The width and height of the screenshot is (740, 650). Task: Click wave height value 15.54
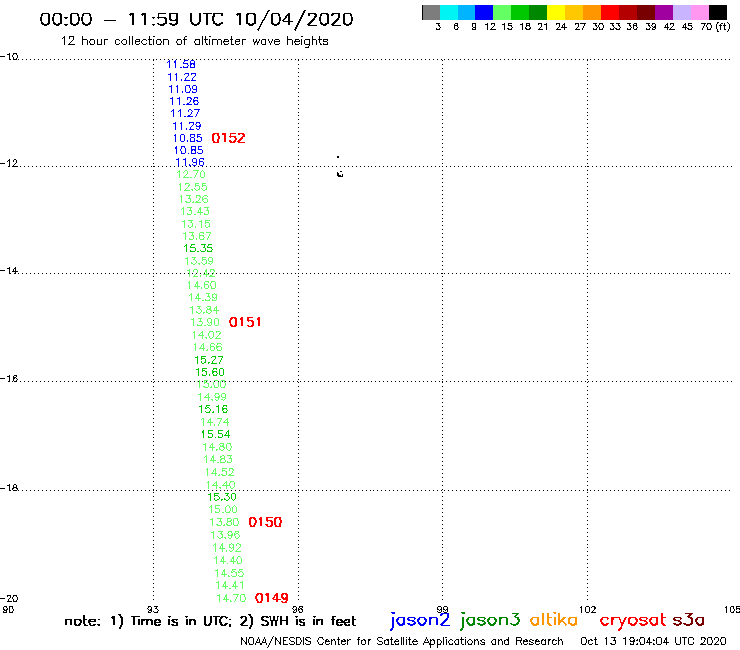point(215,434)
